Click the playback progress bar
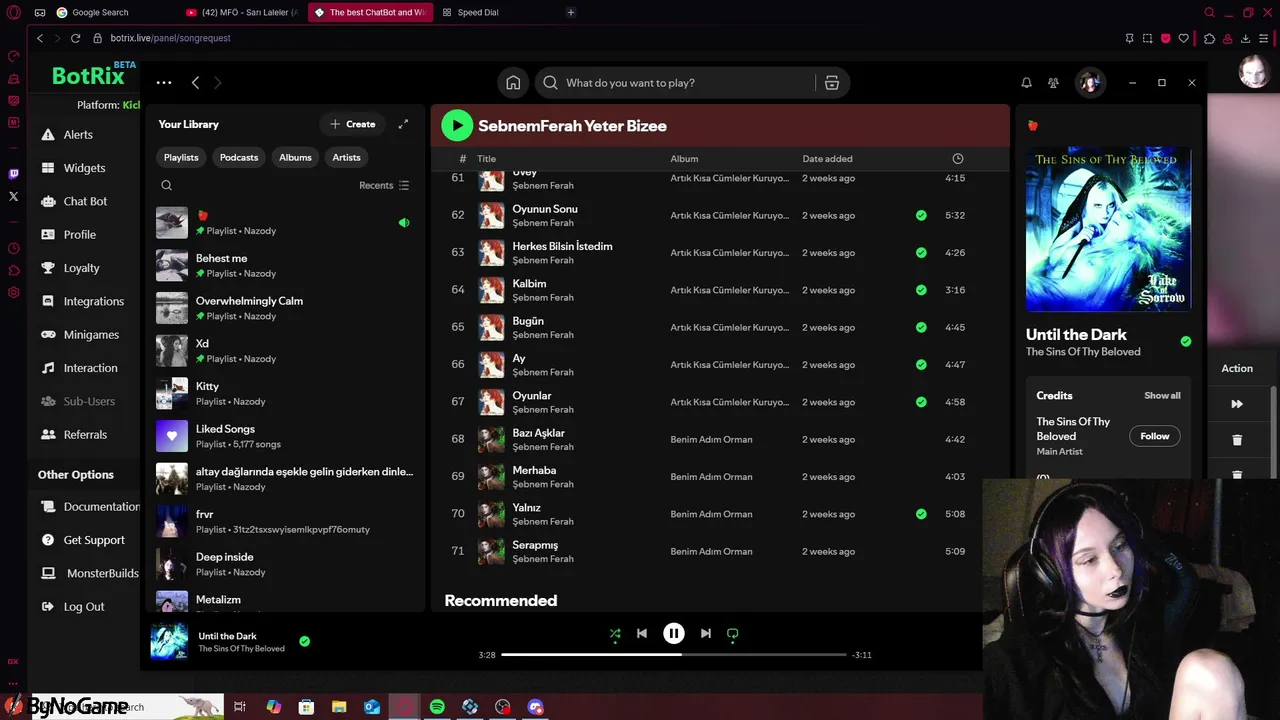The width and height of the screenshot is (1280, 720). [x=674, y=655]
